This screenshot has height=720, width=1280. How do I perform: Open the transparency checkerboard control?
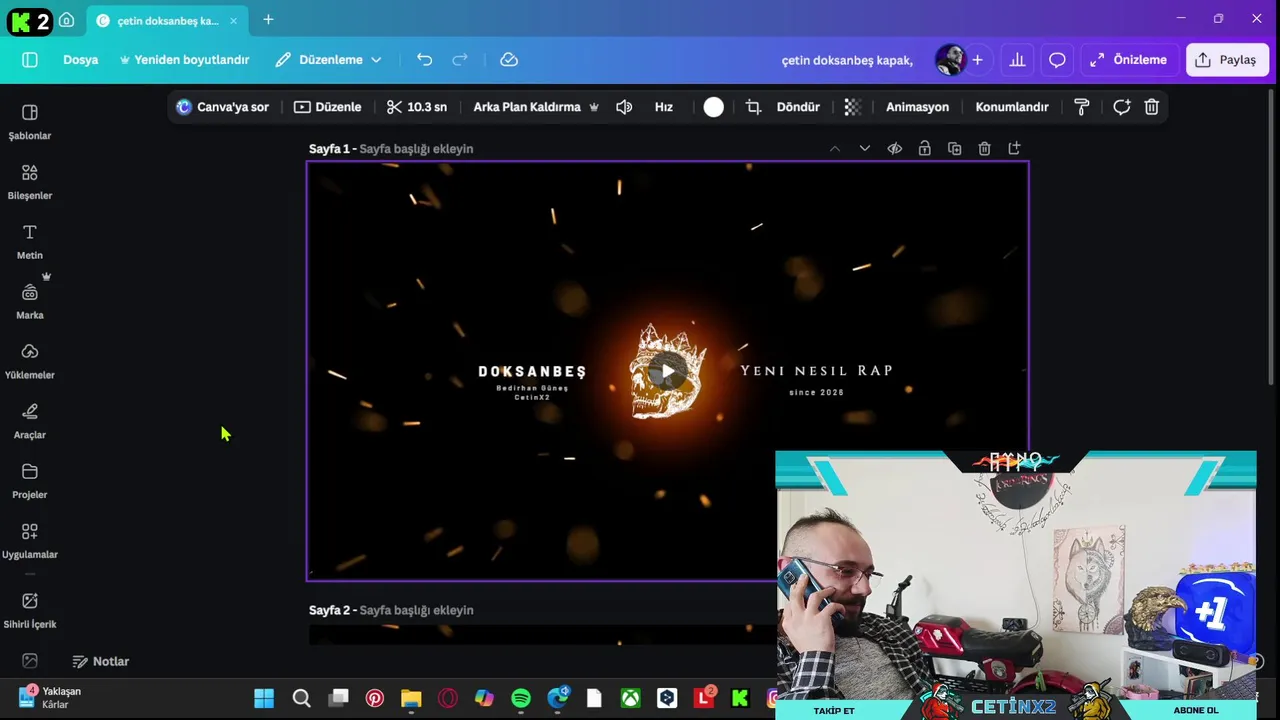coord(853,107)
